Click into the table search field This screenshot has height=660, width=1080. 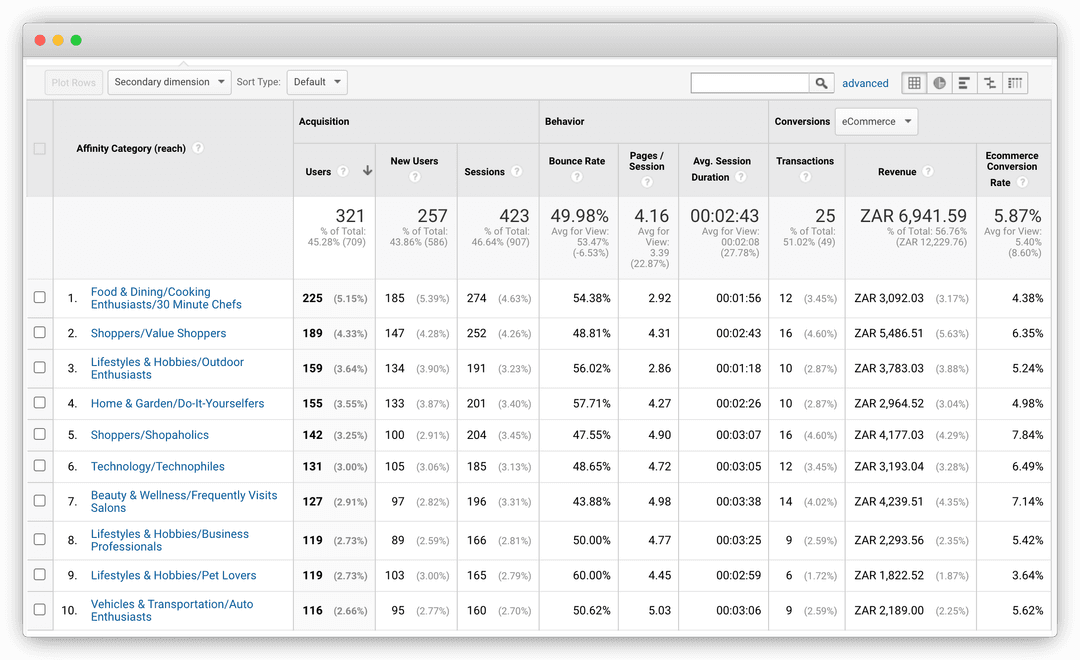click(749, 83)
